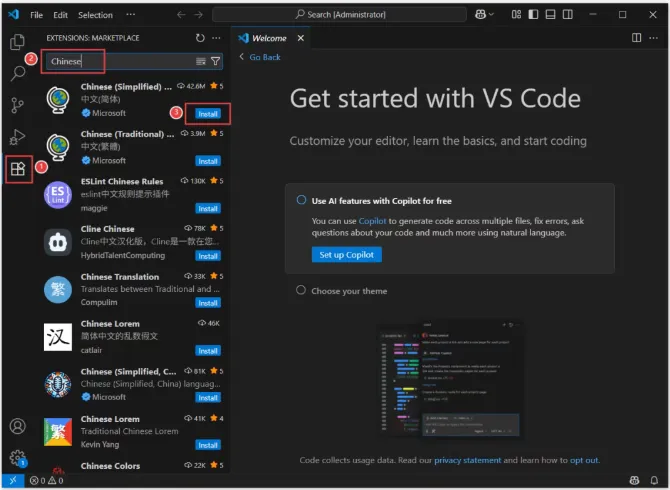Open the Manage gear icon

point(18,458)
